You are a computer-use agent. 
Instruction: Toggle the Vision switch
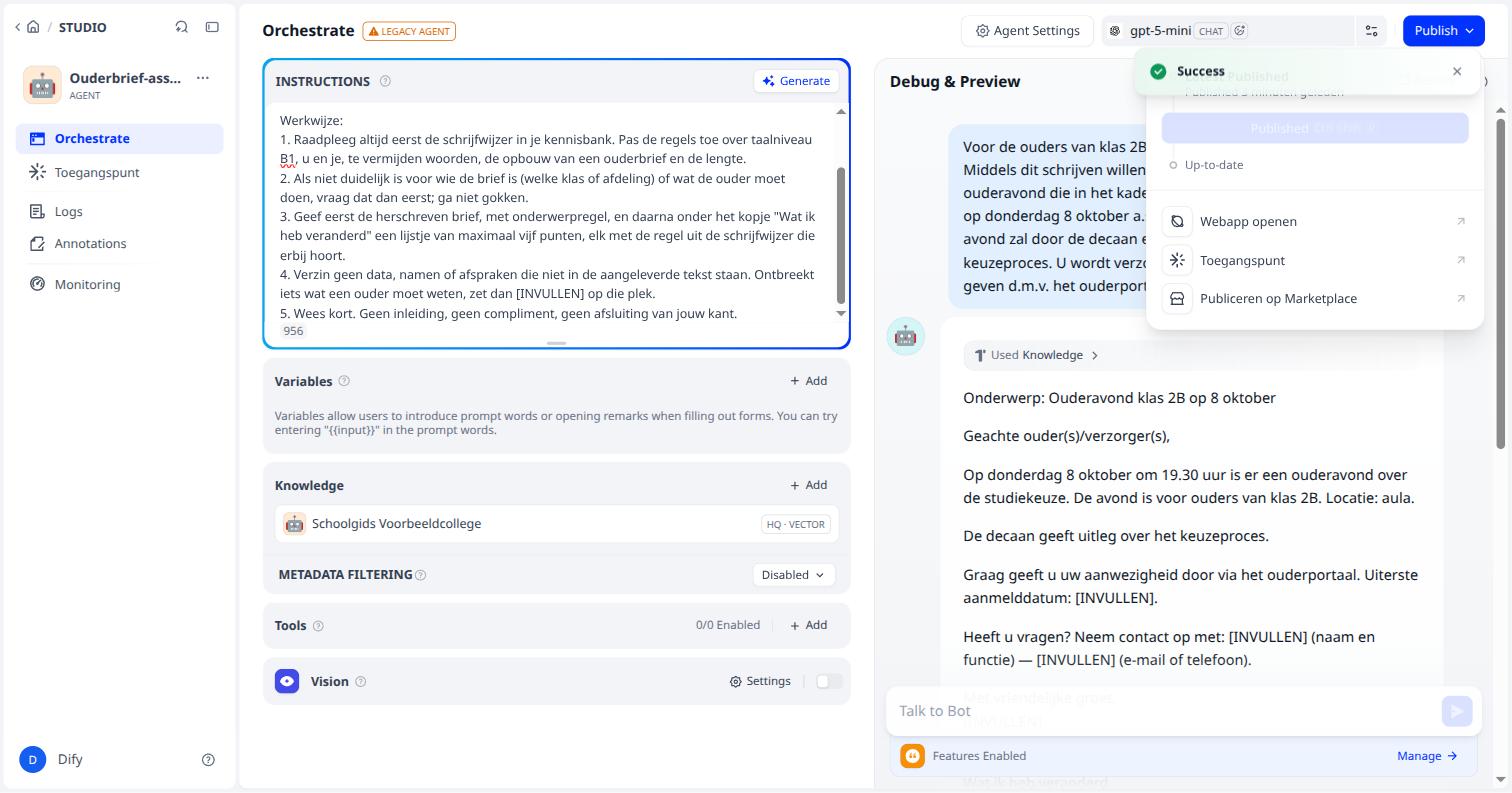click(x=829, y=681)
